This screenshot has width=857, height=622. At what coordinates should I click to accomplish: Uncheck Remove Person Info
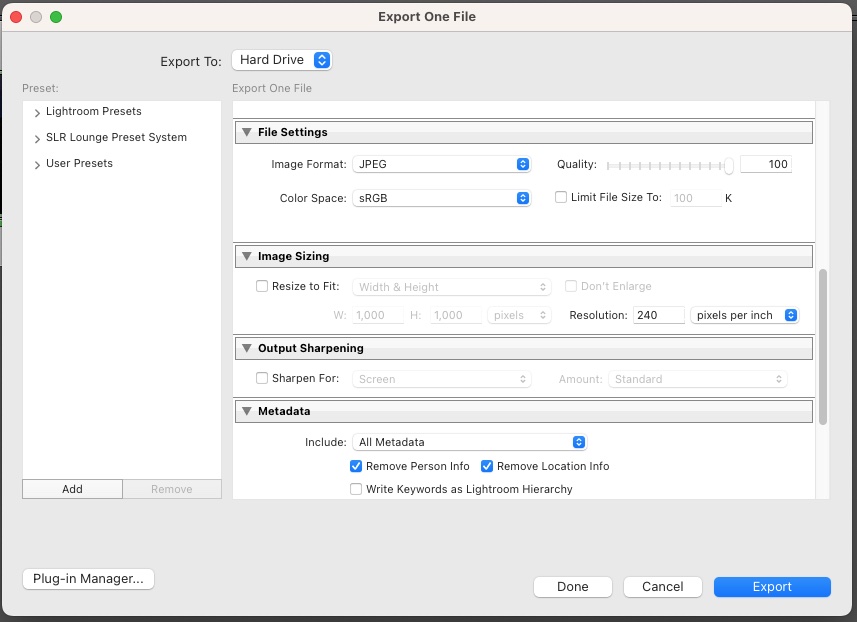pos(356,466)
